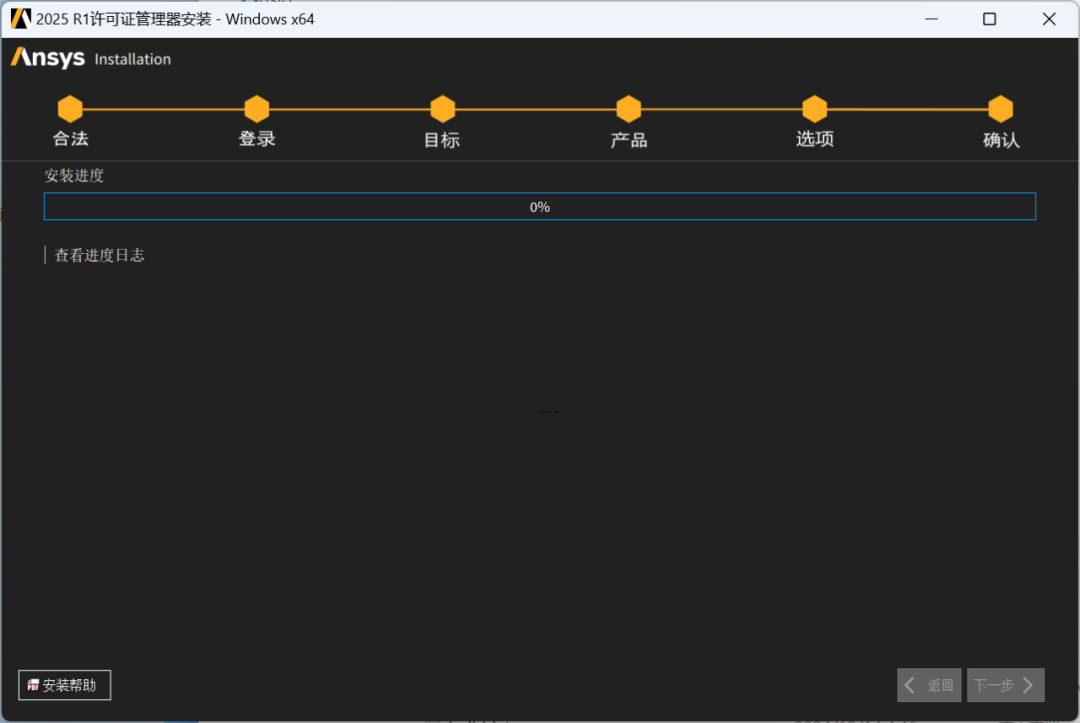The image size is (1080, 723).
Task: Click the 确认 step hexagon
Action: coord(1001,109)
